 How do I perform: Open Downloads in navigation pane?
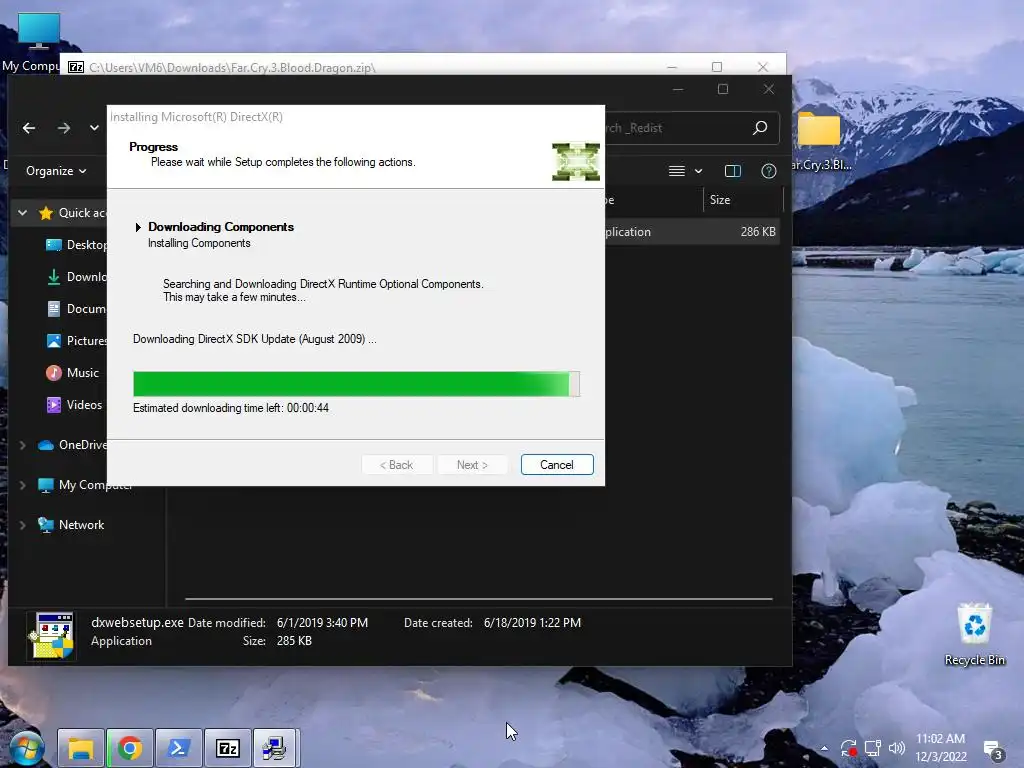coord(76,277)
